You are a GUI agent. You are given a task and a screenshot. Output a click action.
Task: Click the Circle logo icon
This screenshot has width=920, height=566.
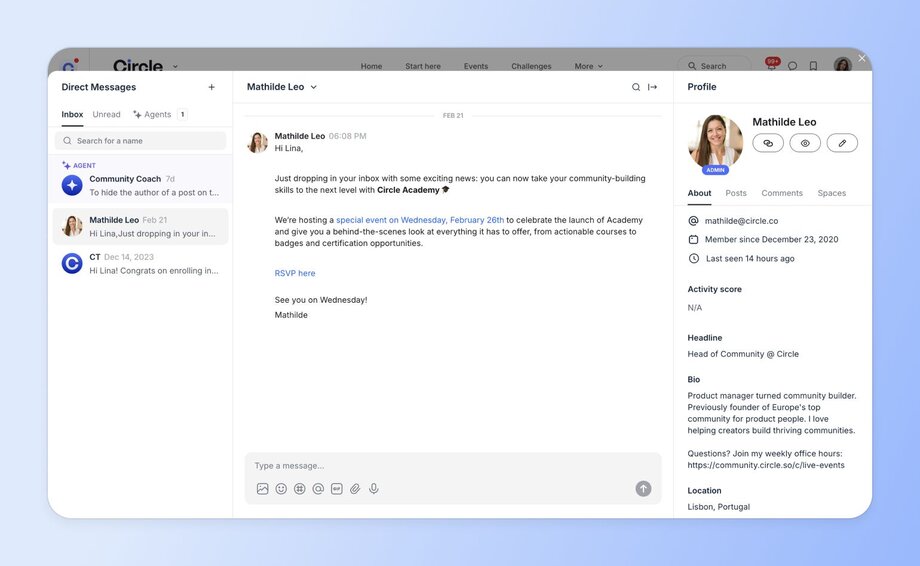point(70,66)
